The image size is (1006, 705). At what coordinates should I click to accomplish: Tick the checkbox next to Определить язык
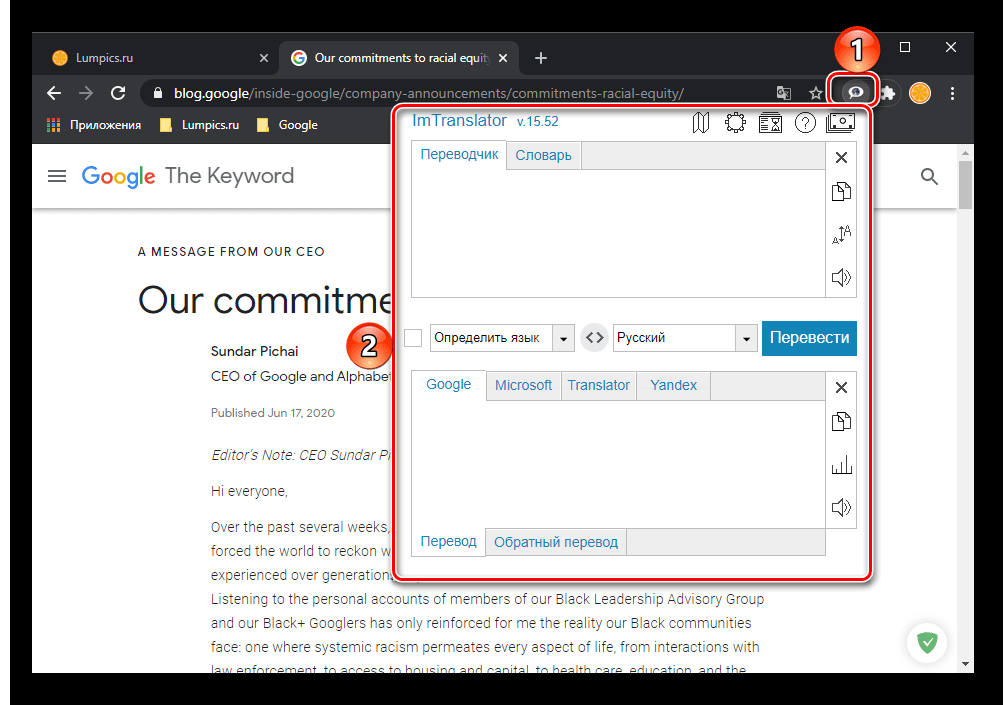pos(413,337)
